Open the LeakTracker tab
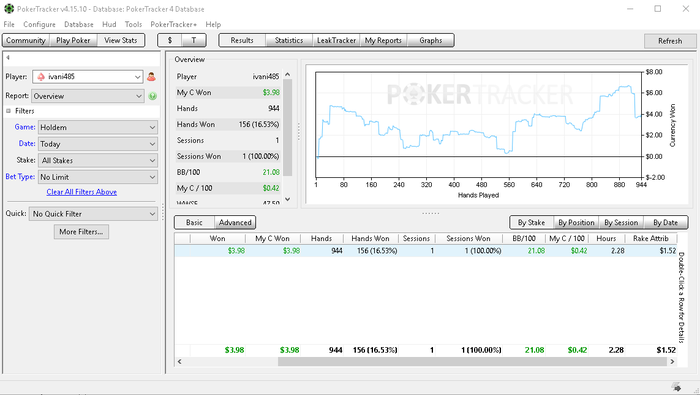Image resolution: width=700 pixels, height=395 pixels. click(336, 40)
